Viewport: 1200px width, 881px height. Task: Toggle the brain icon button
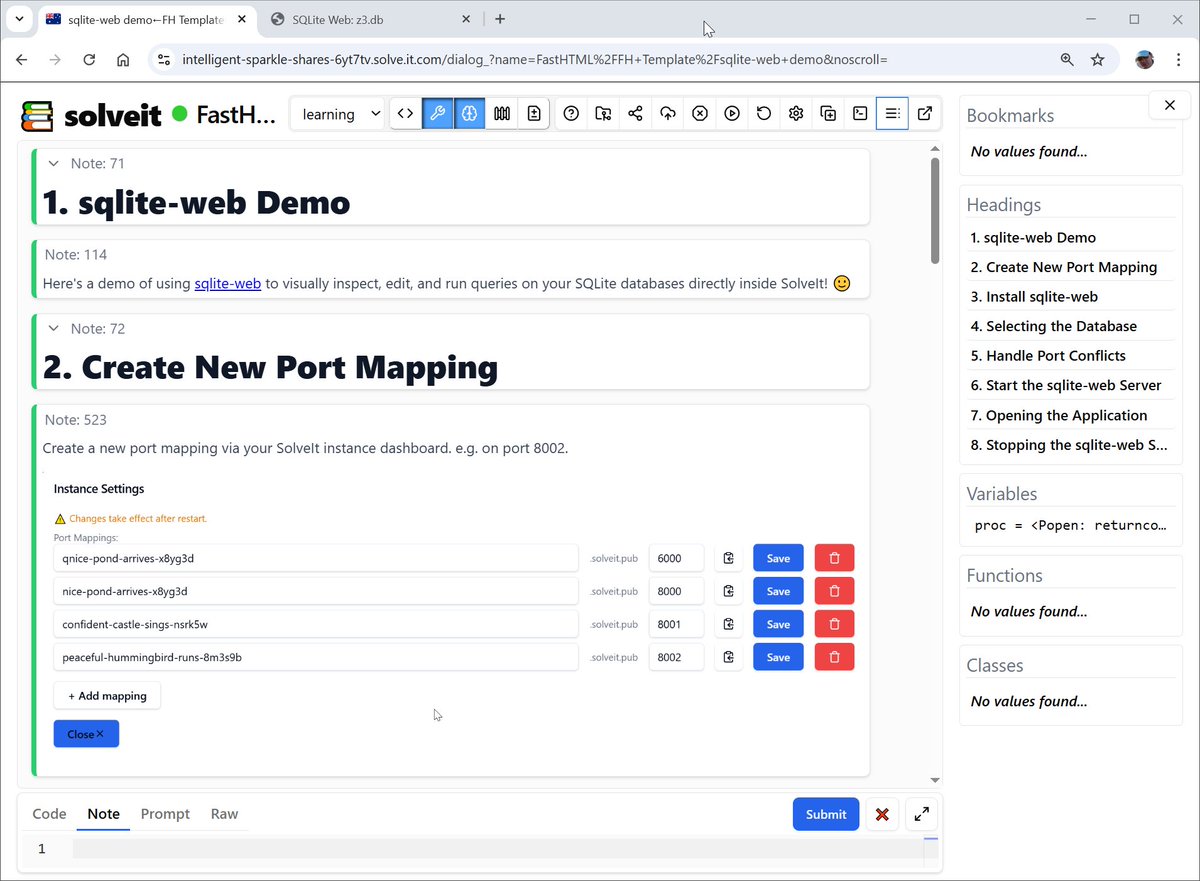click(x=469, y=114)
